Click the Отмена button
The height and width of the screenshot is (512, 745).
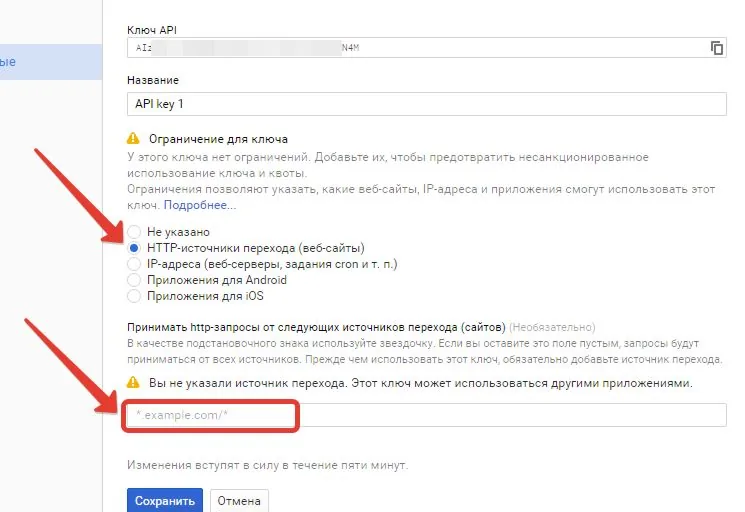click(x=239, y=501)
